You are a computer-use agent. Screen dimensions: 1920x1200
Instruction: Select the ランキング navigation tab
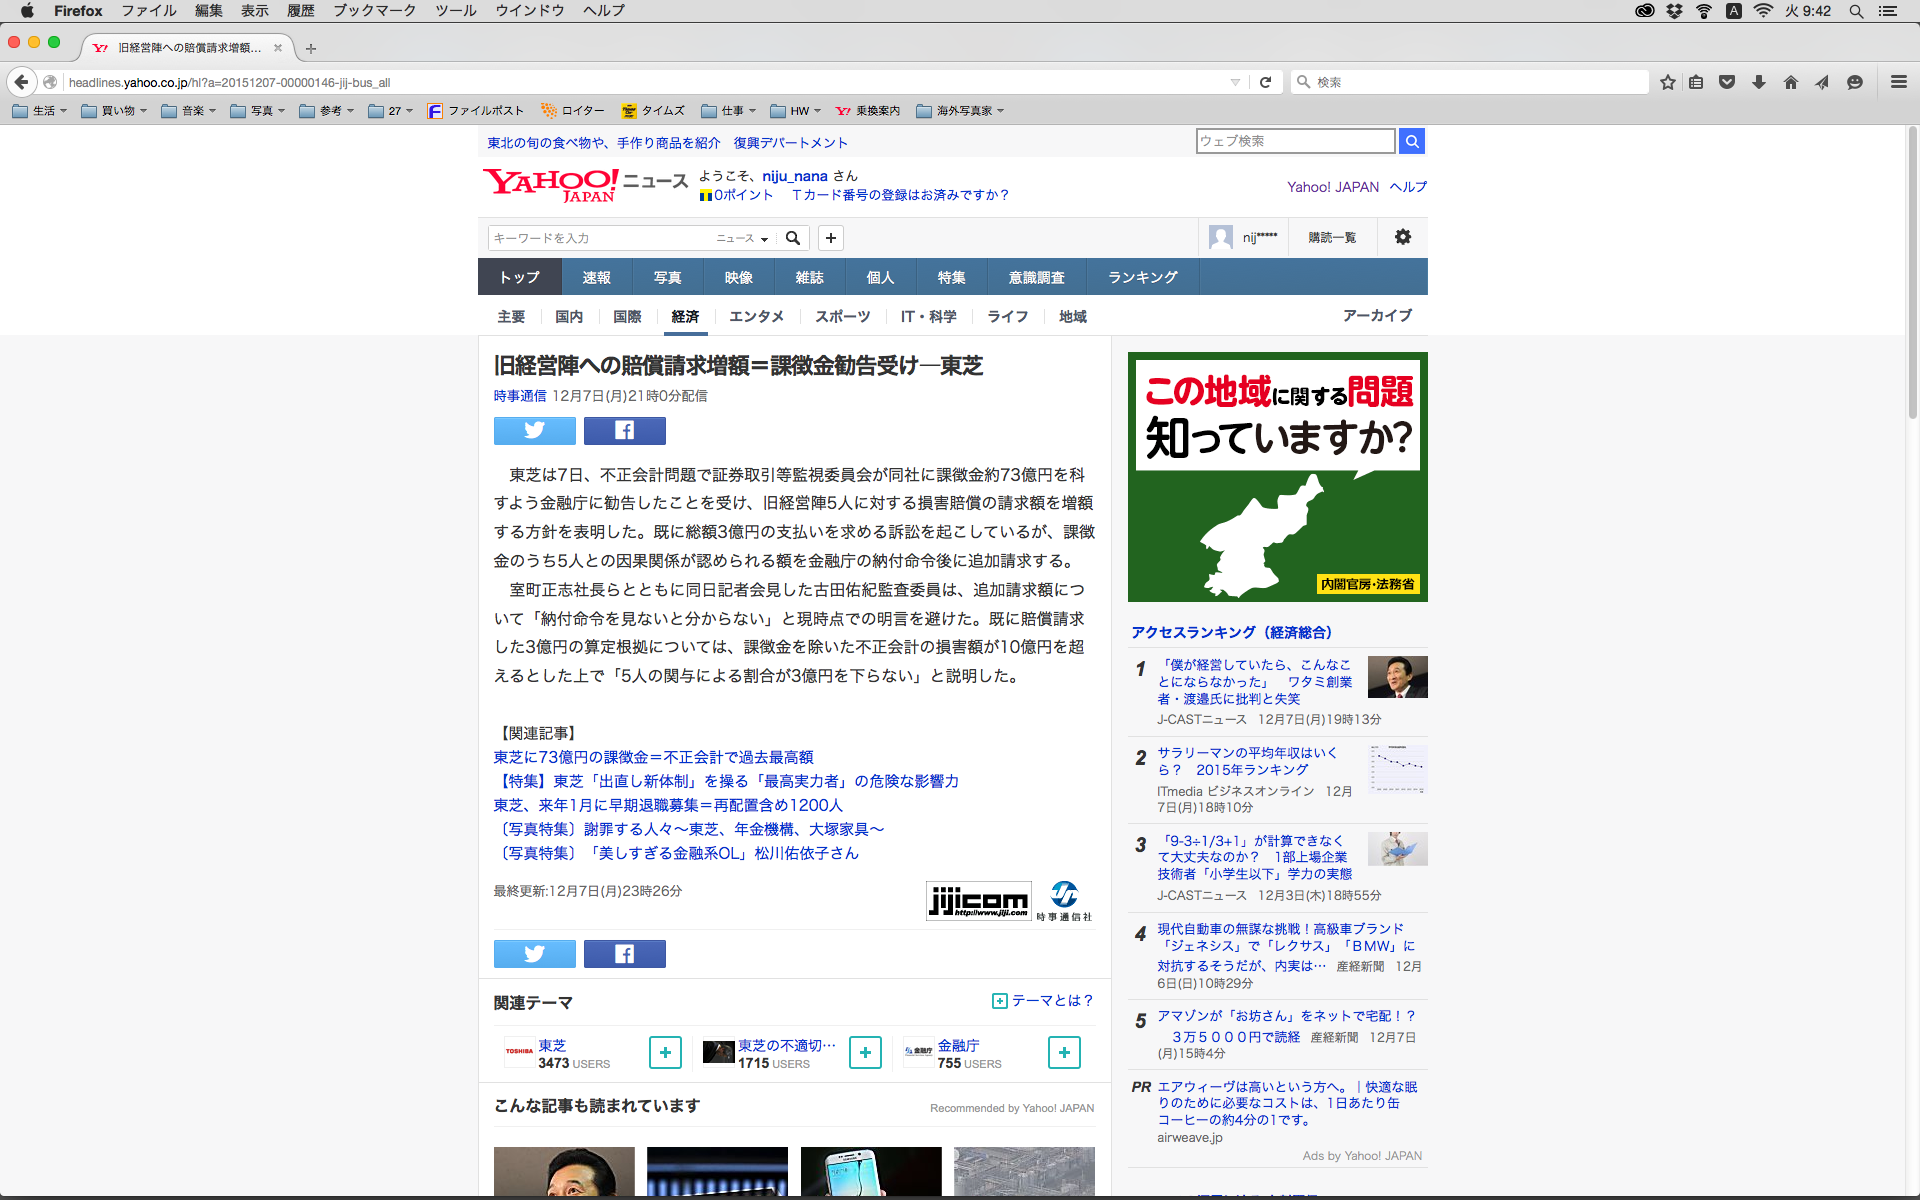click(1142, 277)
